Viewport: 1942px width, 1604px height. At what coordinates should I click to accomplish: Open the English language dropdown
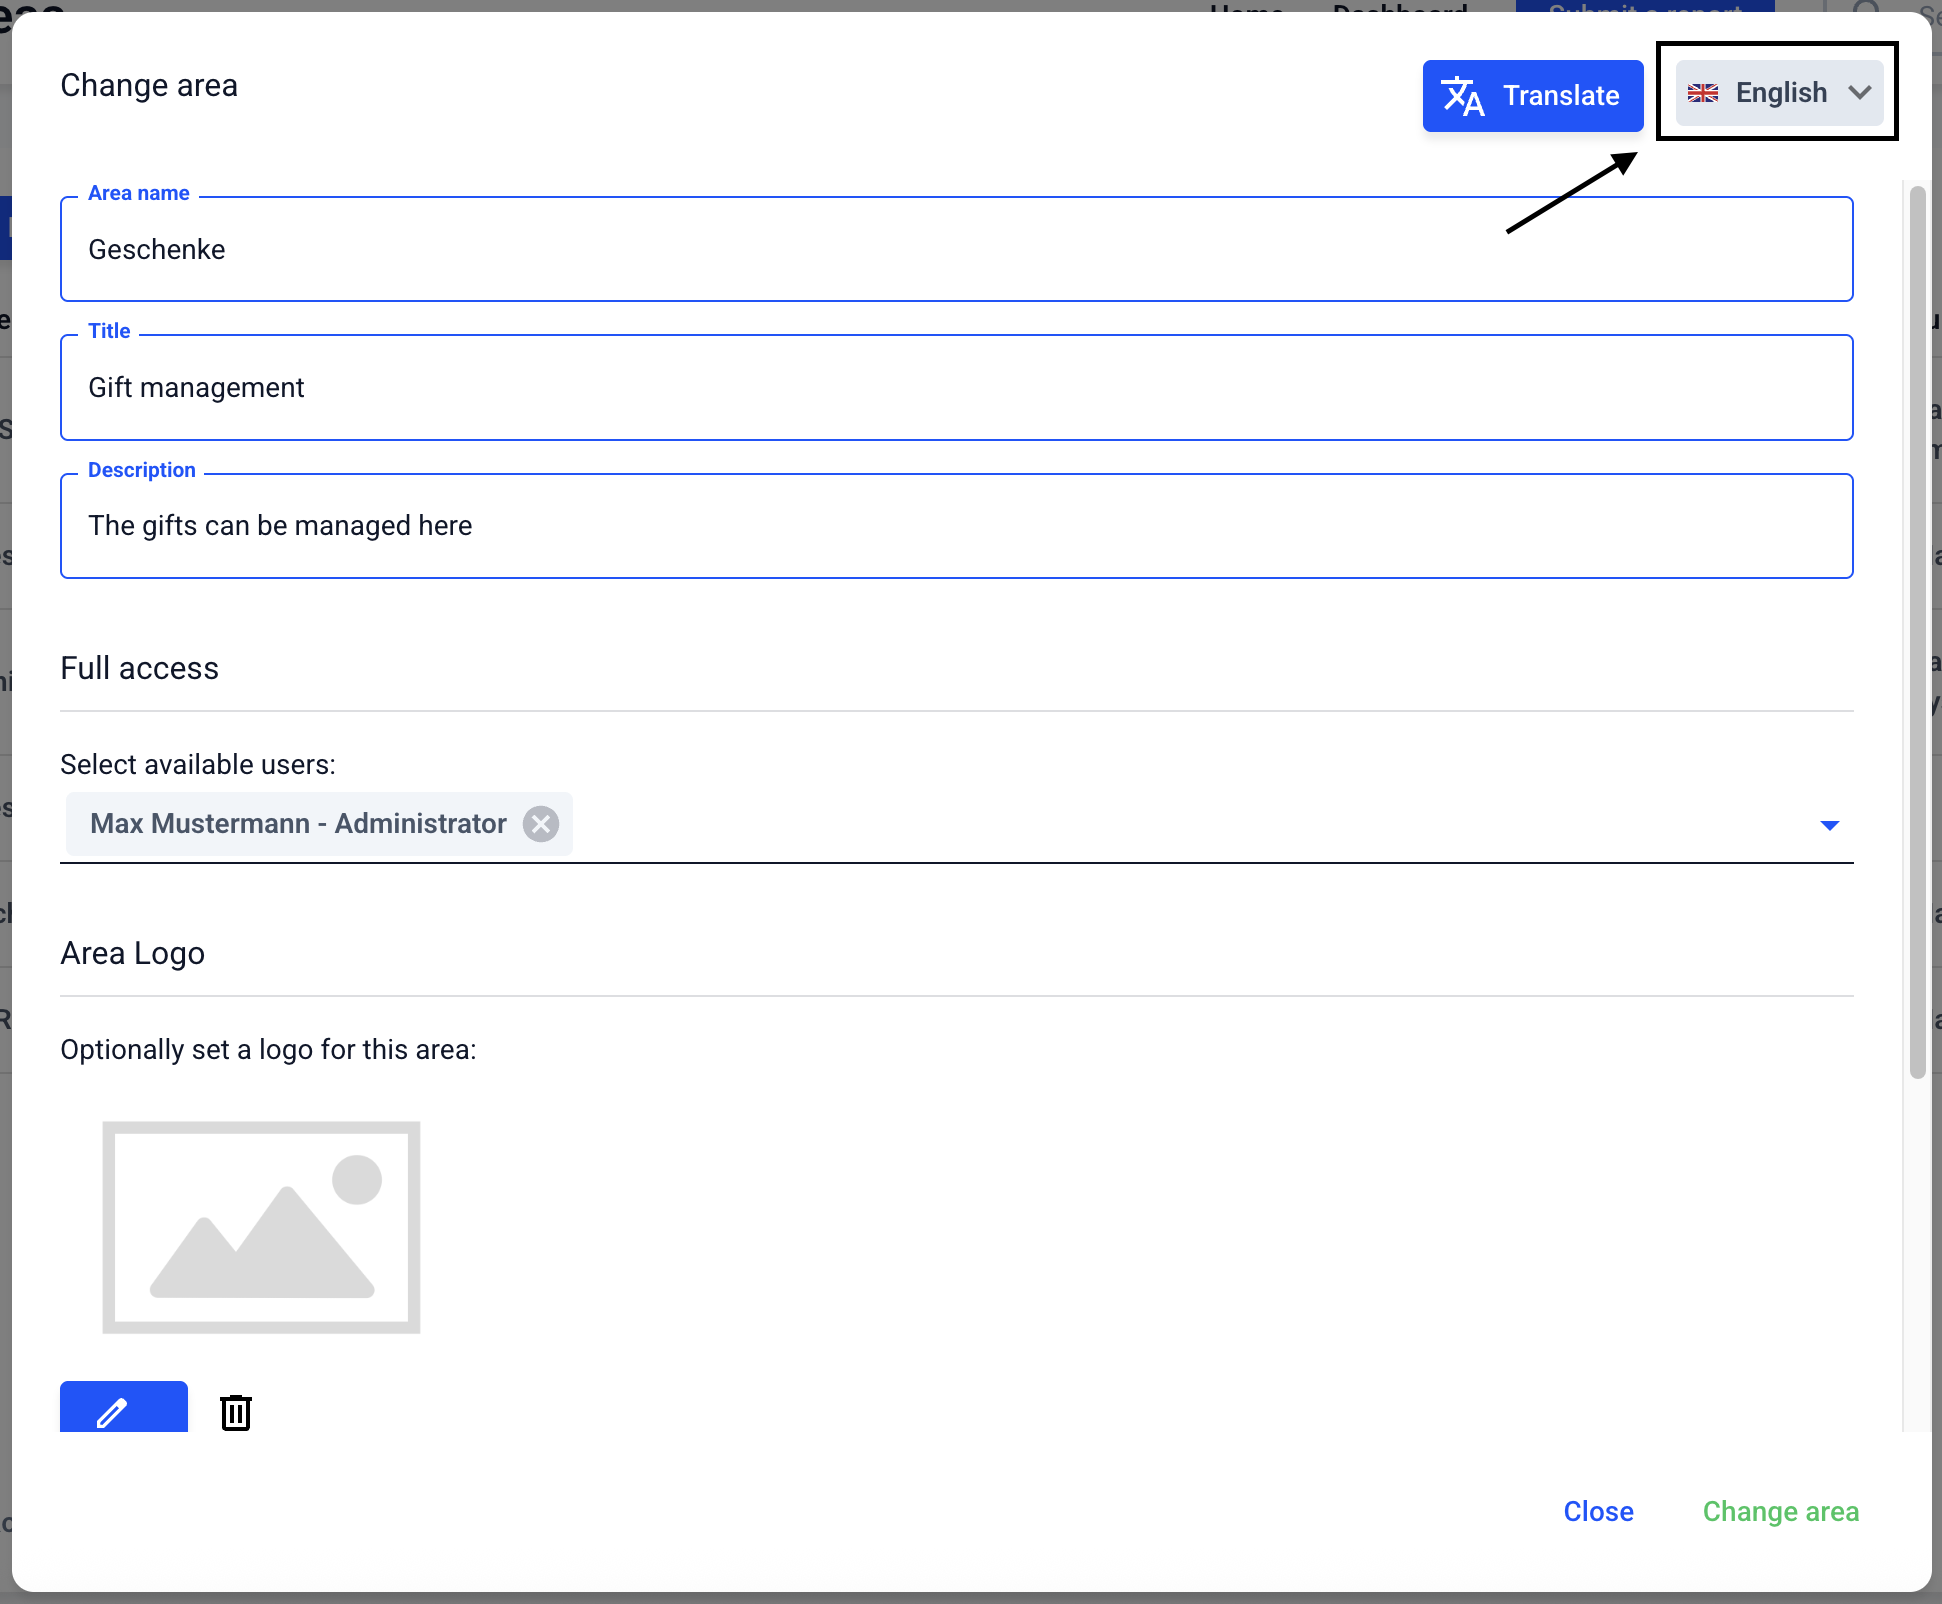[1779, 93]
